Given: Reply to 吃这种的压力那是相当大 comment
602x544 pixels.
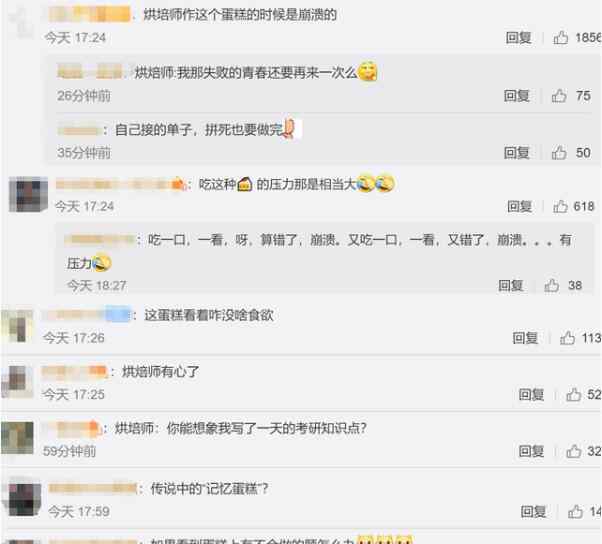Looking at the screenshot, I should click(519, 207).
